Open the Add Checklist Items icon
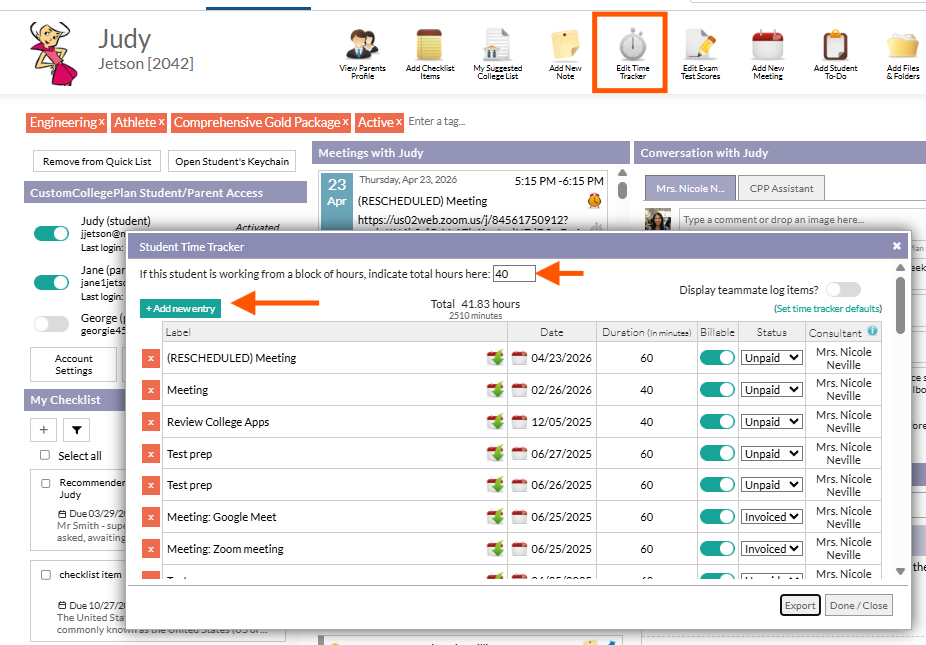This screenshot has height=645, width=926. [x=429, y=46]
